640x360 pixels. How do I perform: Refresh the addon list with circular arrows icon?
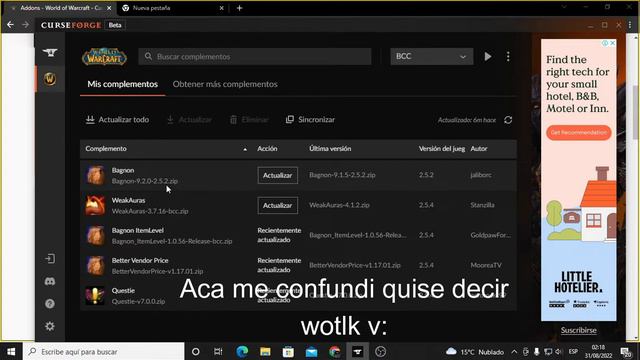coord(508,120)
